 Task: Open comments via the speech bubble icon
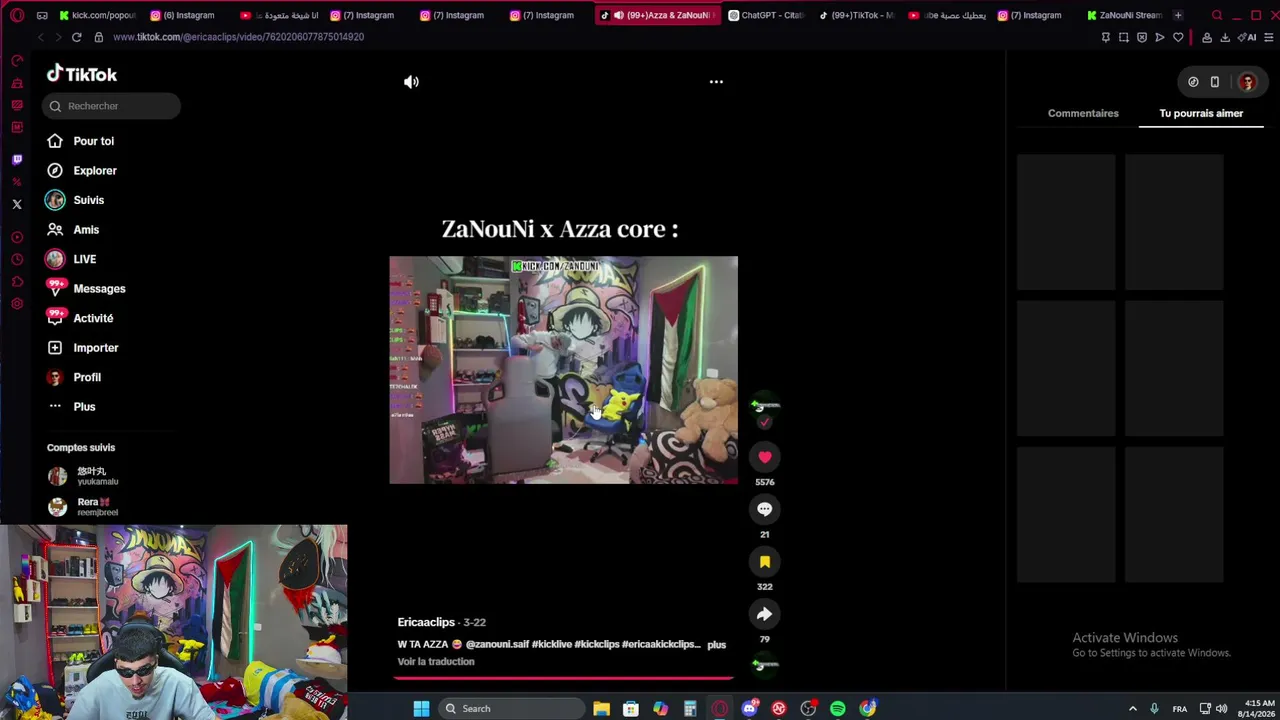coord(765,509)
